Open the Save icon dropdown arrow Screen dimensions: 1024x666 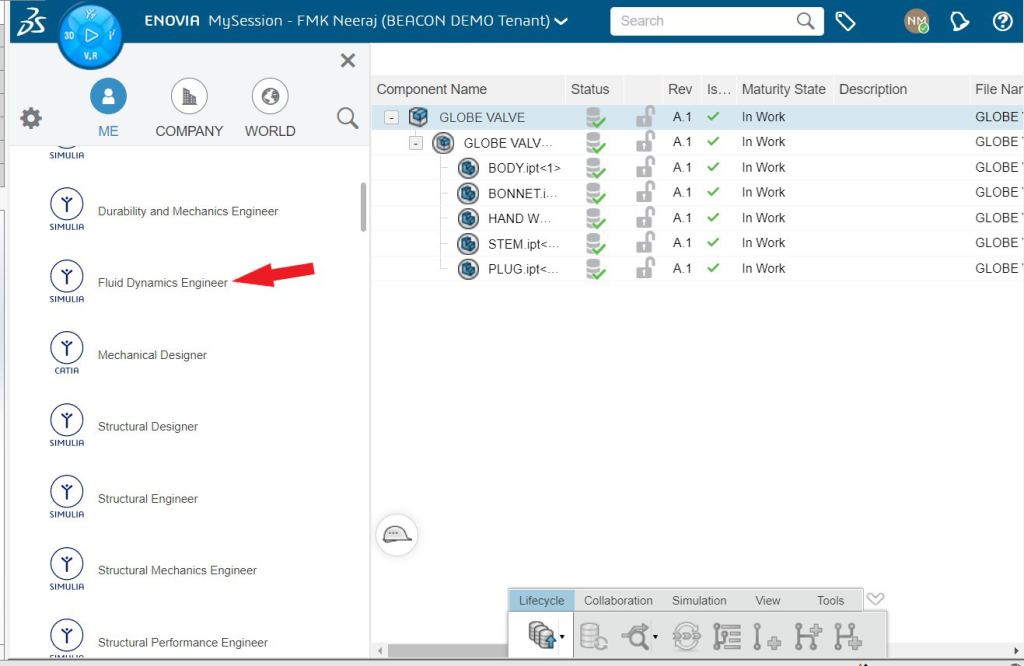pyautogui.click(x=562, y=637)
